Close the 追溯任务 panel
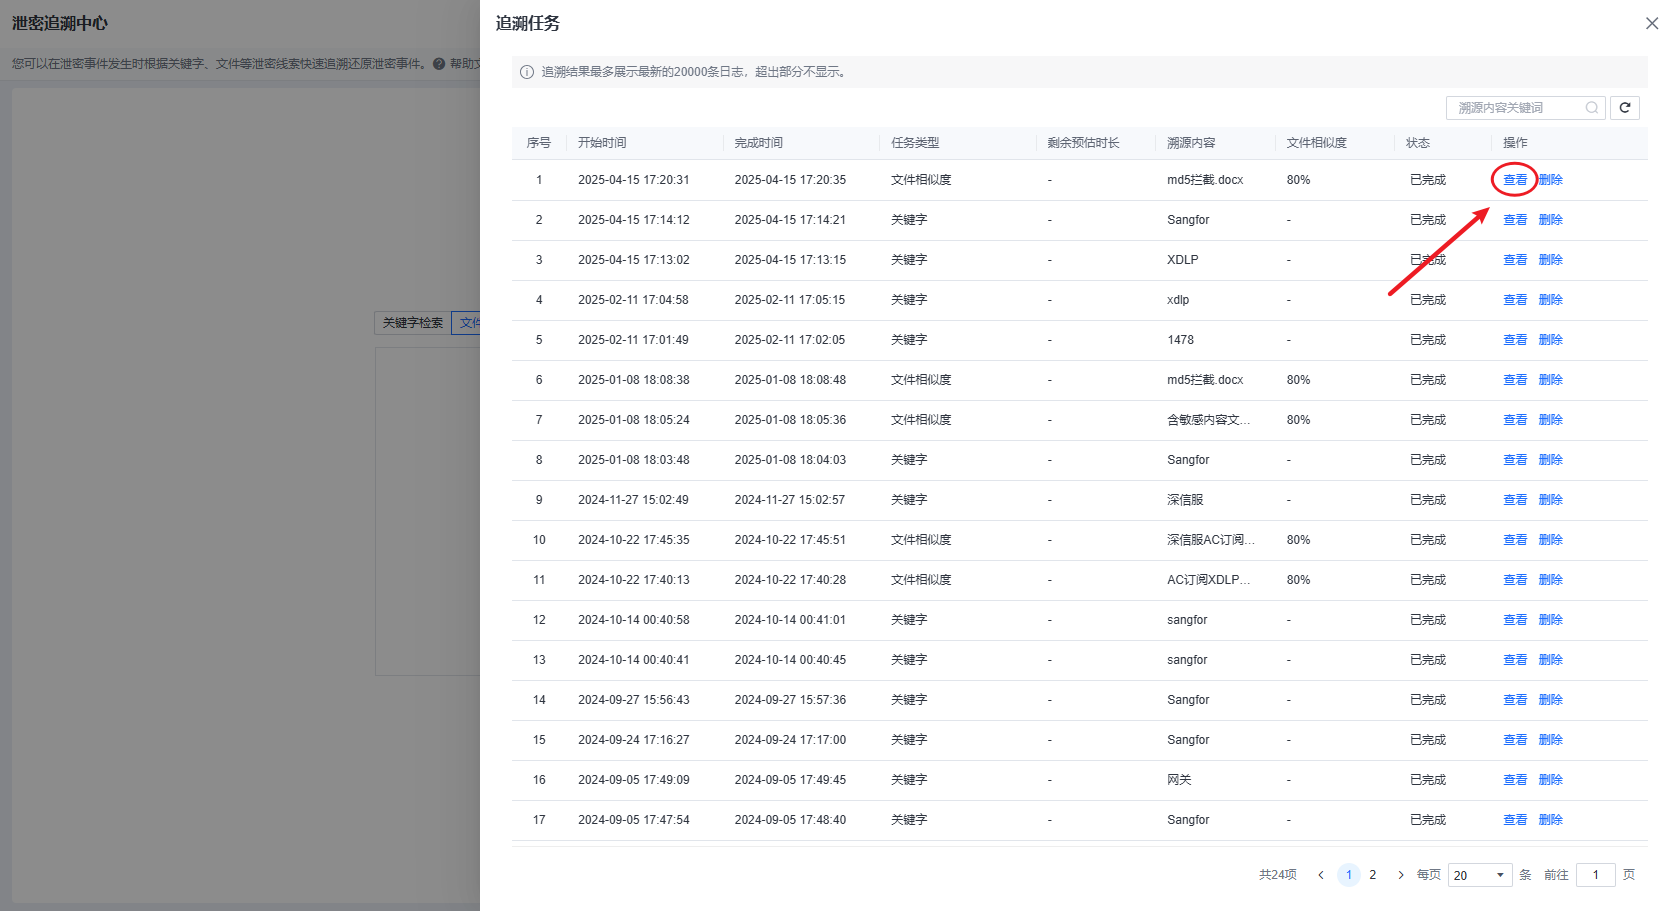1680x911 pixels. [x=1651, y=23]
